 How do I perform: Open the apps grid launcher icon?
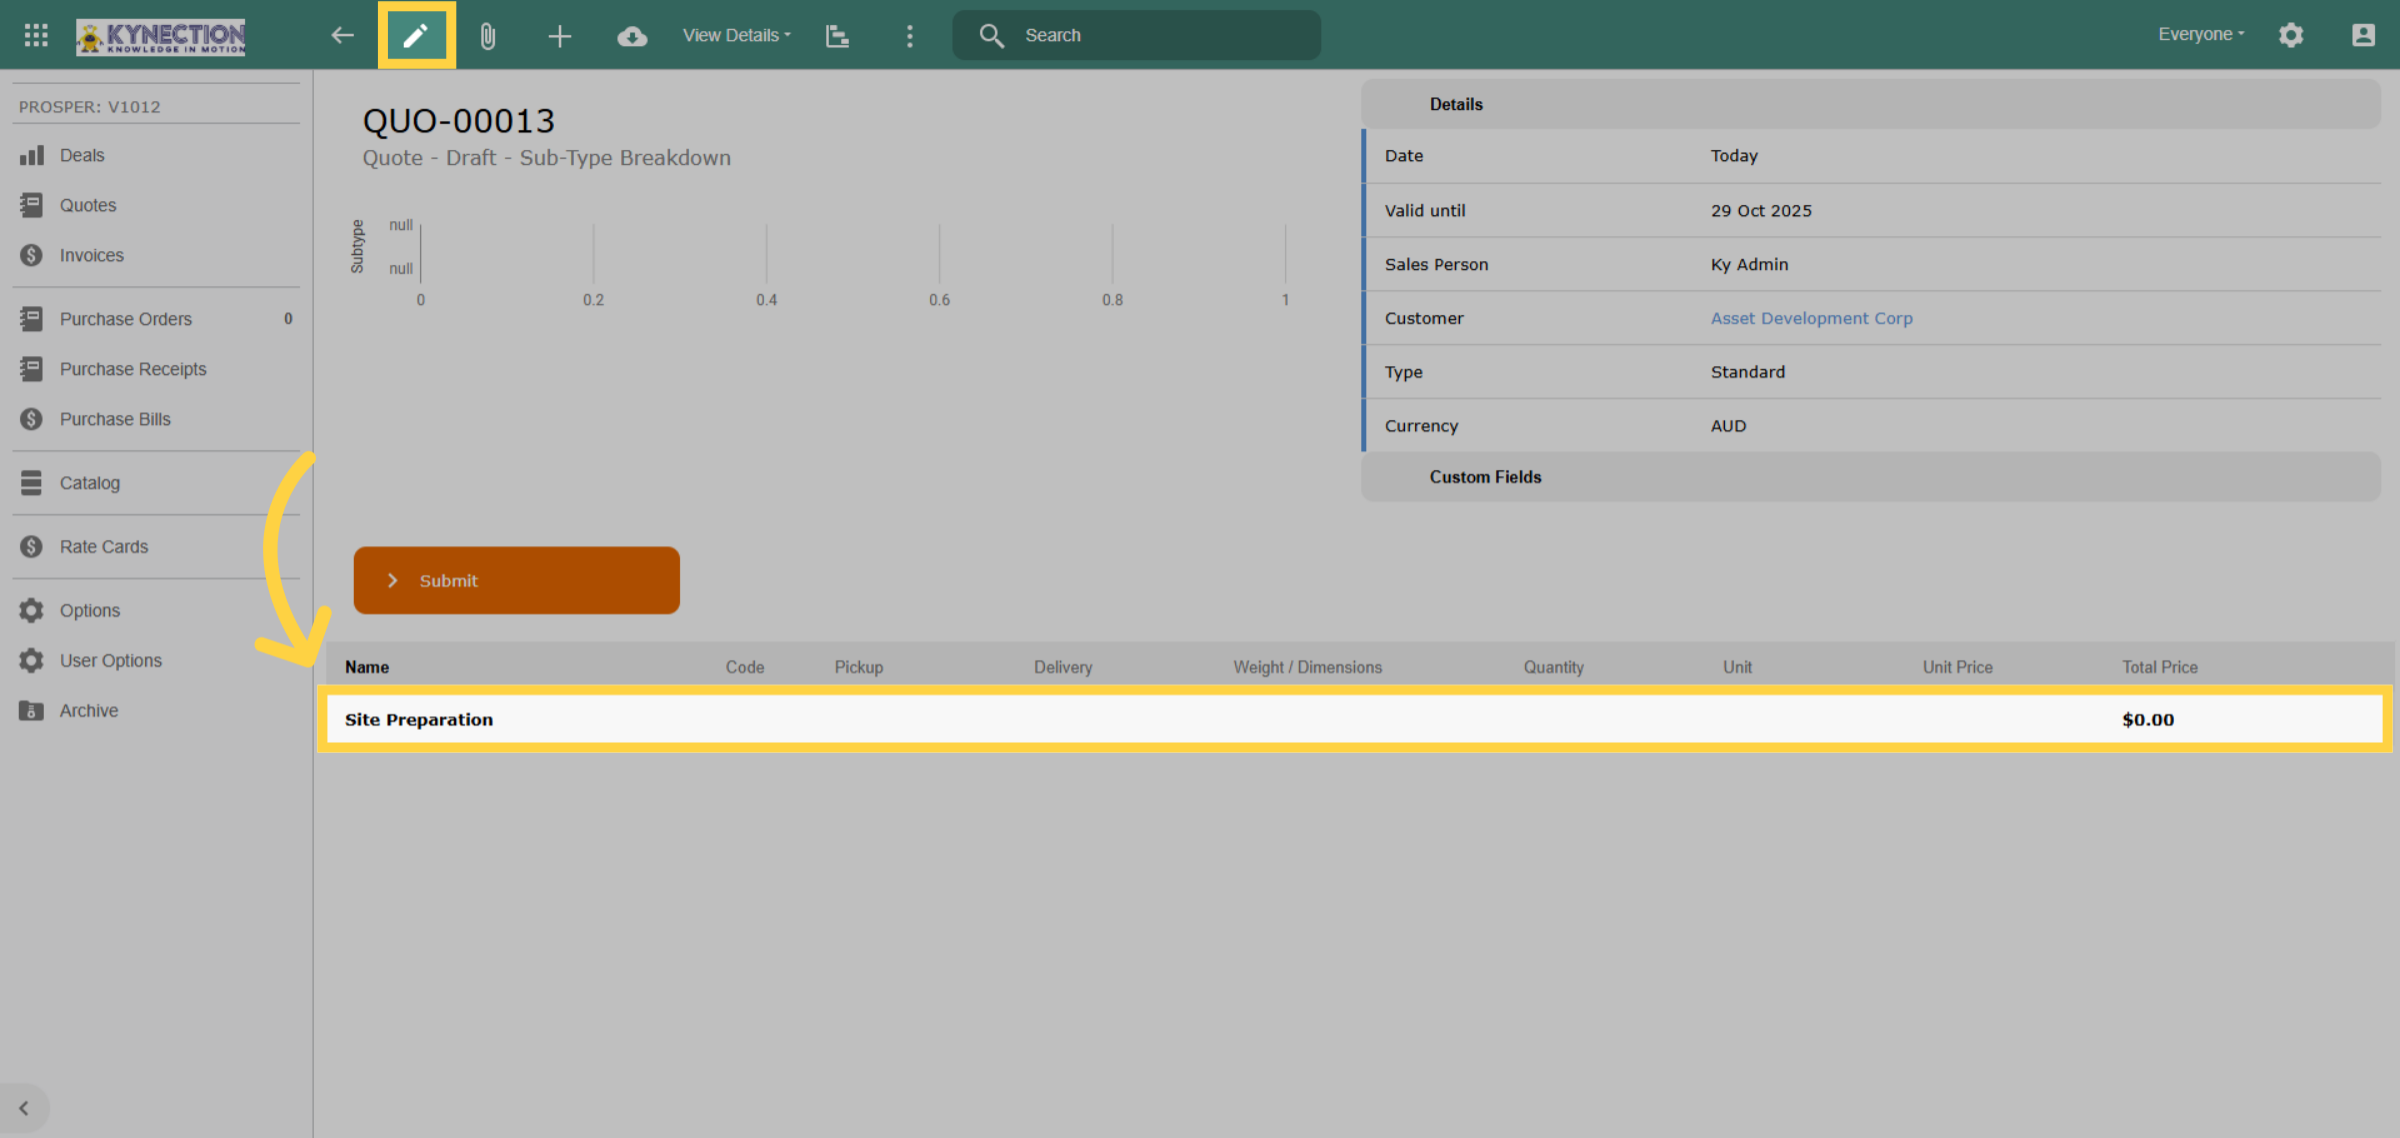[36, 36]
